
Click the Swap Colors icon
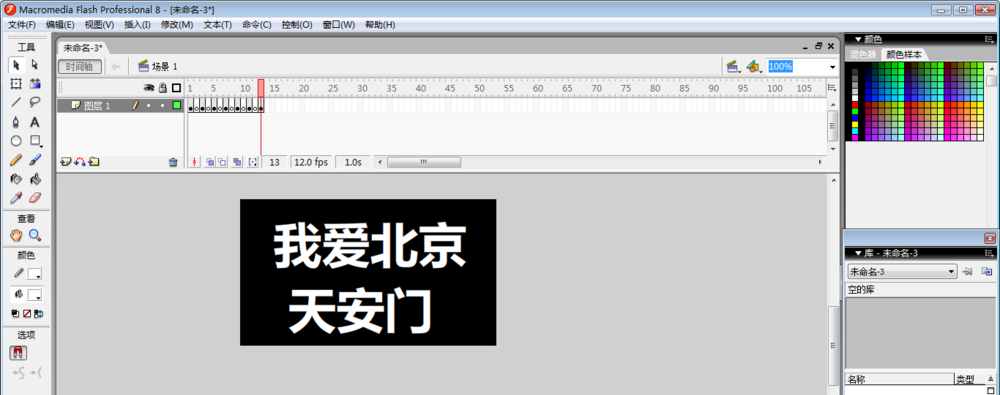[x=38, y=314]
